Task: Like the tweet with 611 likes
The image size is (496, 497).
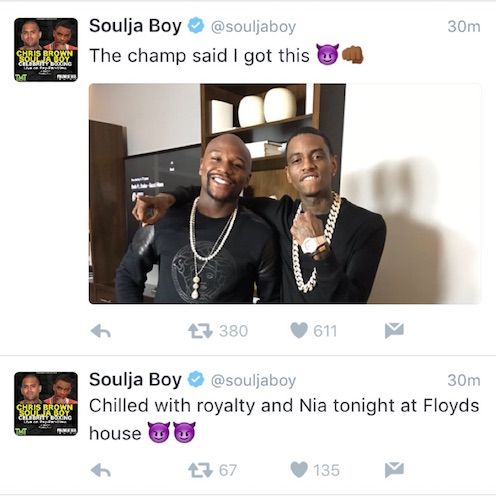Action: (299, 331)
